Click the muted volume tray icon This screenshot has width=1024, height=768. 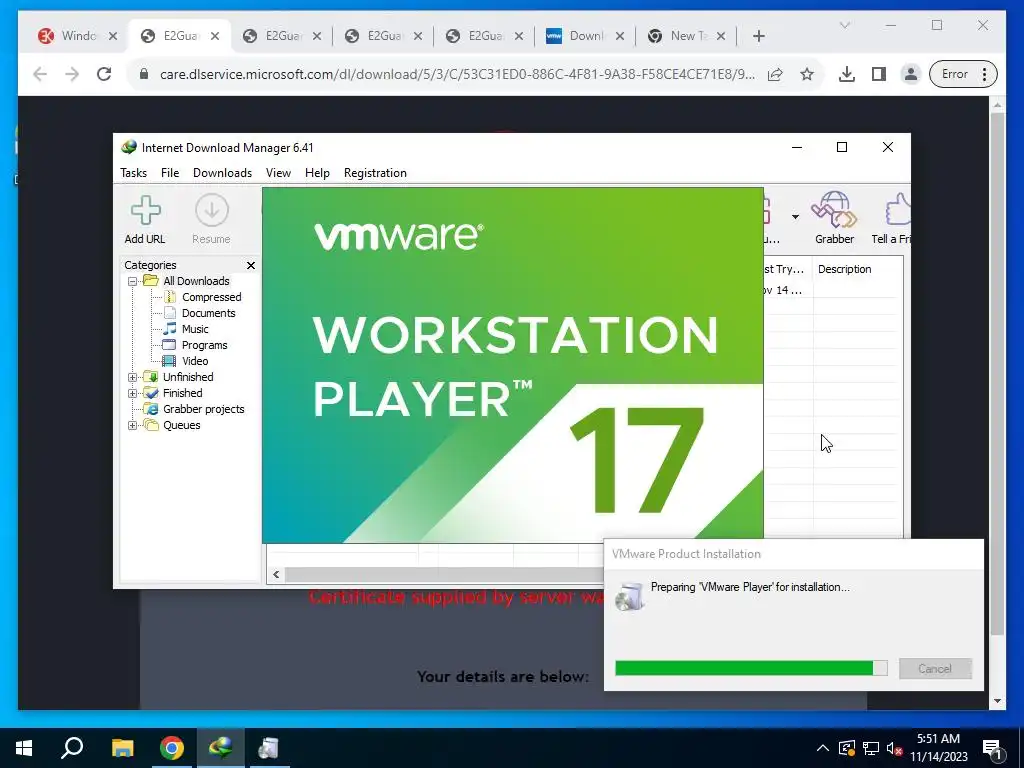(895, 748)
